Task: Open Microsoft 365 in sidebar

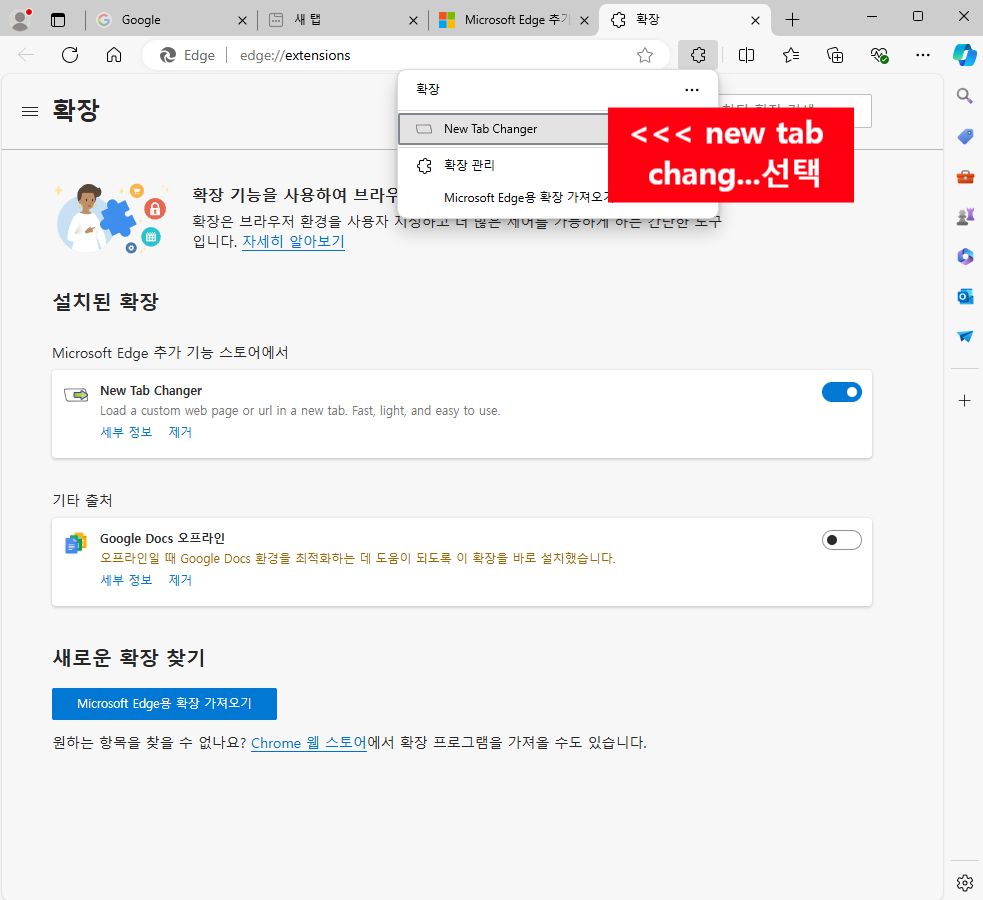Action: pos(965,256)
